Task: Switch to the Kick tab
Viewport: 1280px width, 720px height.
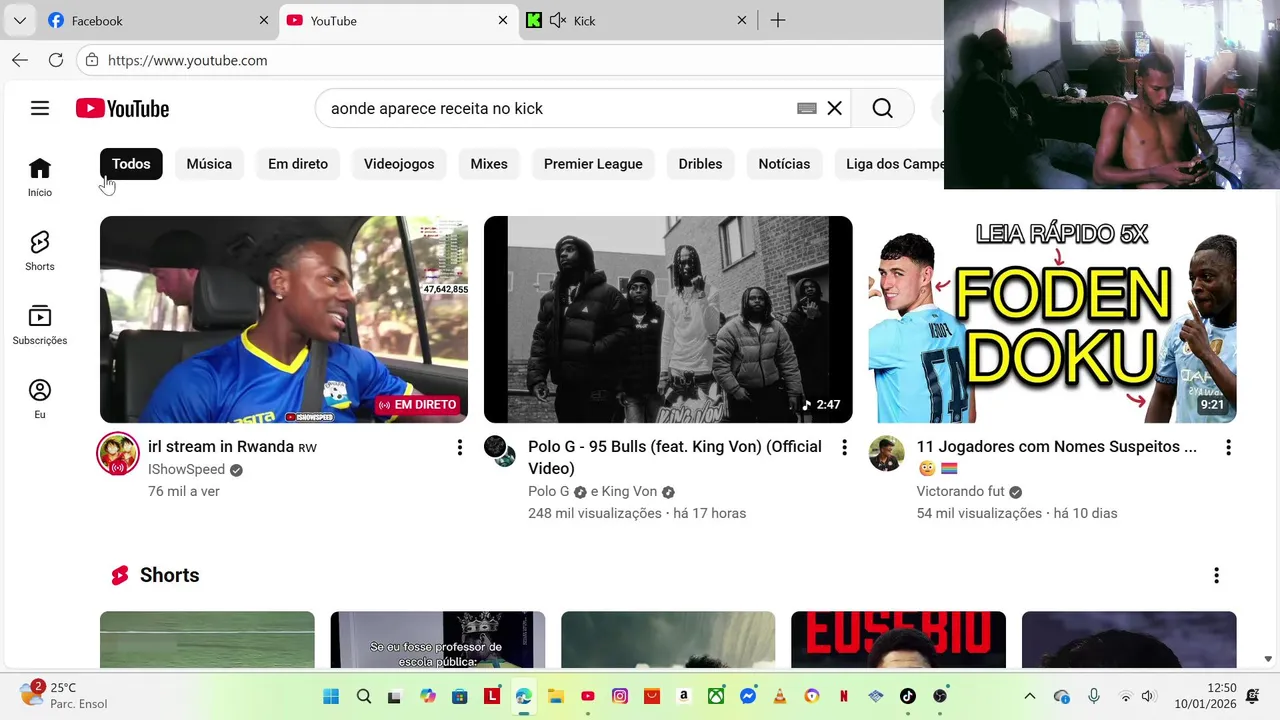Action: pos(638,20)
